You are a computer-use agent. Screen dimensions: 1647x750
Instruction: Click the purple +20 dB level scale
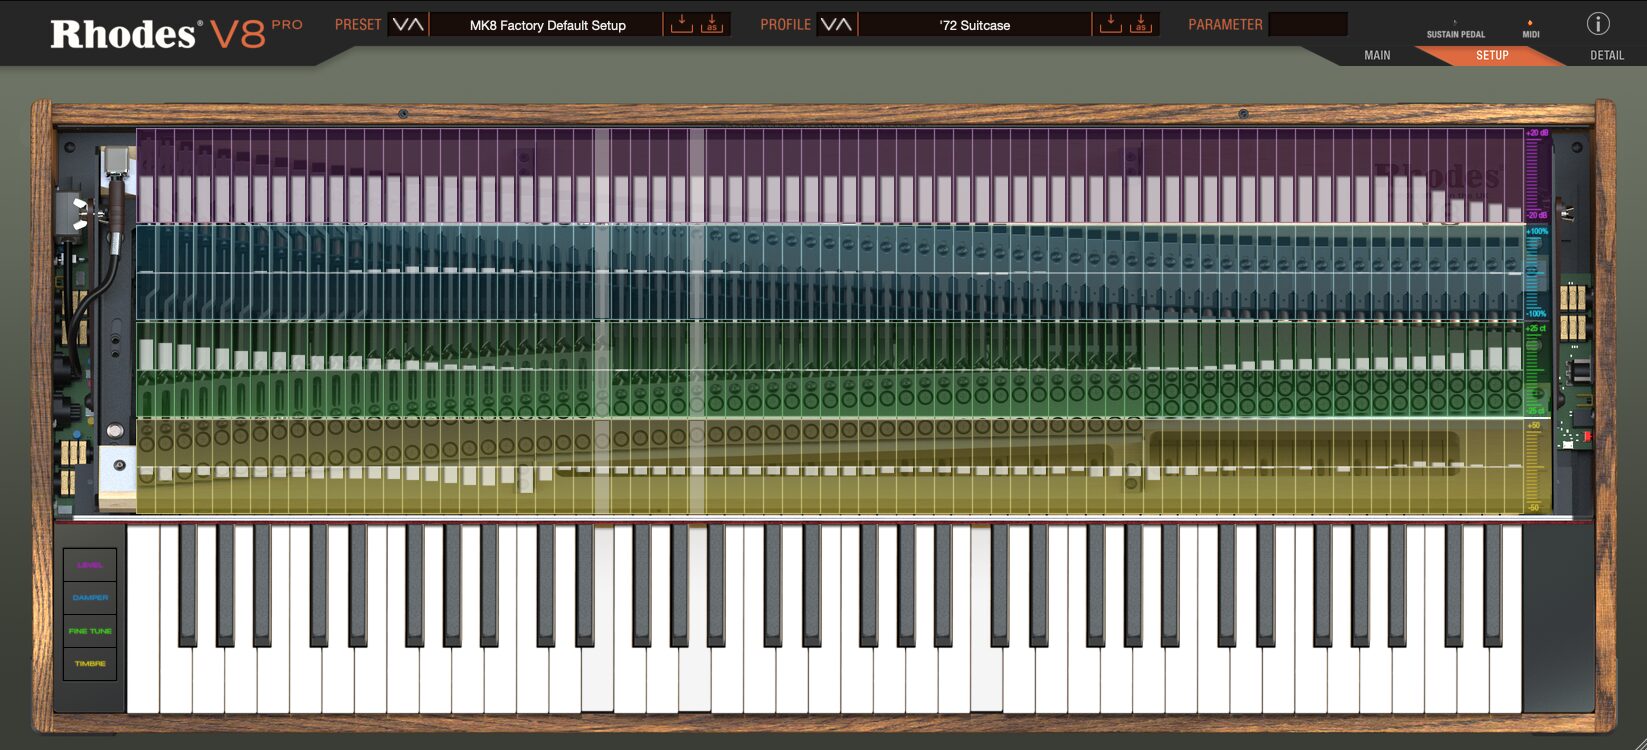(1537, 174)
